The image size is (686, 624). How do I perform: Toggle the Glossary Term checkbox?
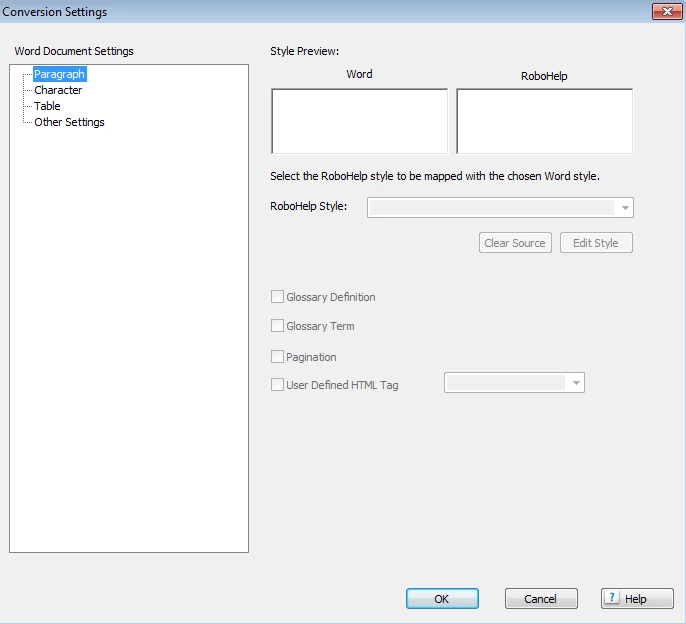277,326
